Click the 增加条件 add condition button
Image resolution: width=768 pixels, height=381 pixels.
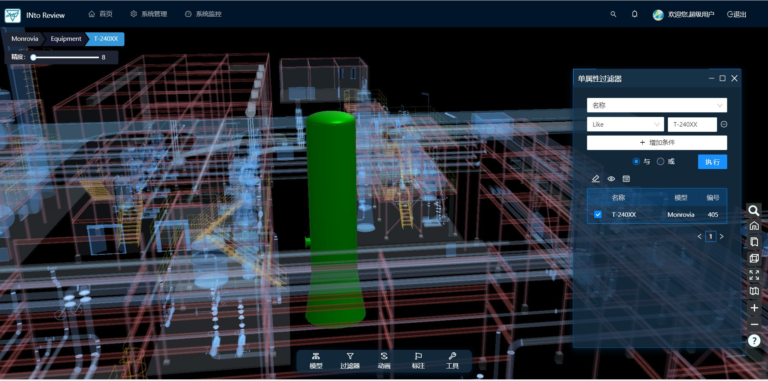tap(657, 143)
